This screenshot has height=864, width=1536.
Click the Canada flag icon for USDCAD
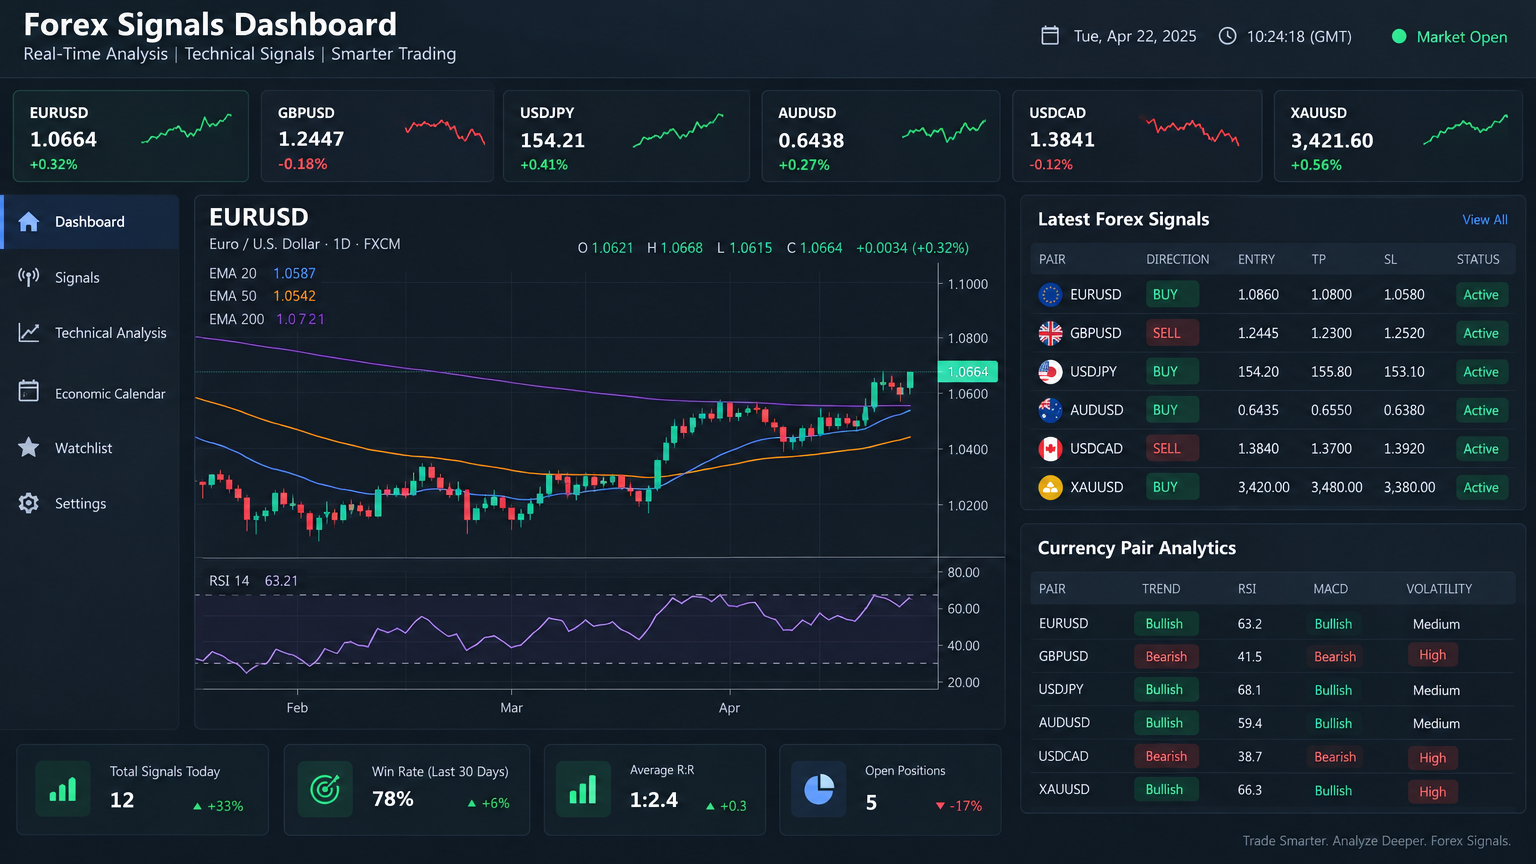(x=1050, y=449)
